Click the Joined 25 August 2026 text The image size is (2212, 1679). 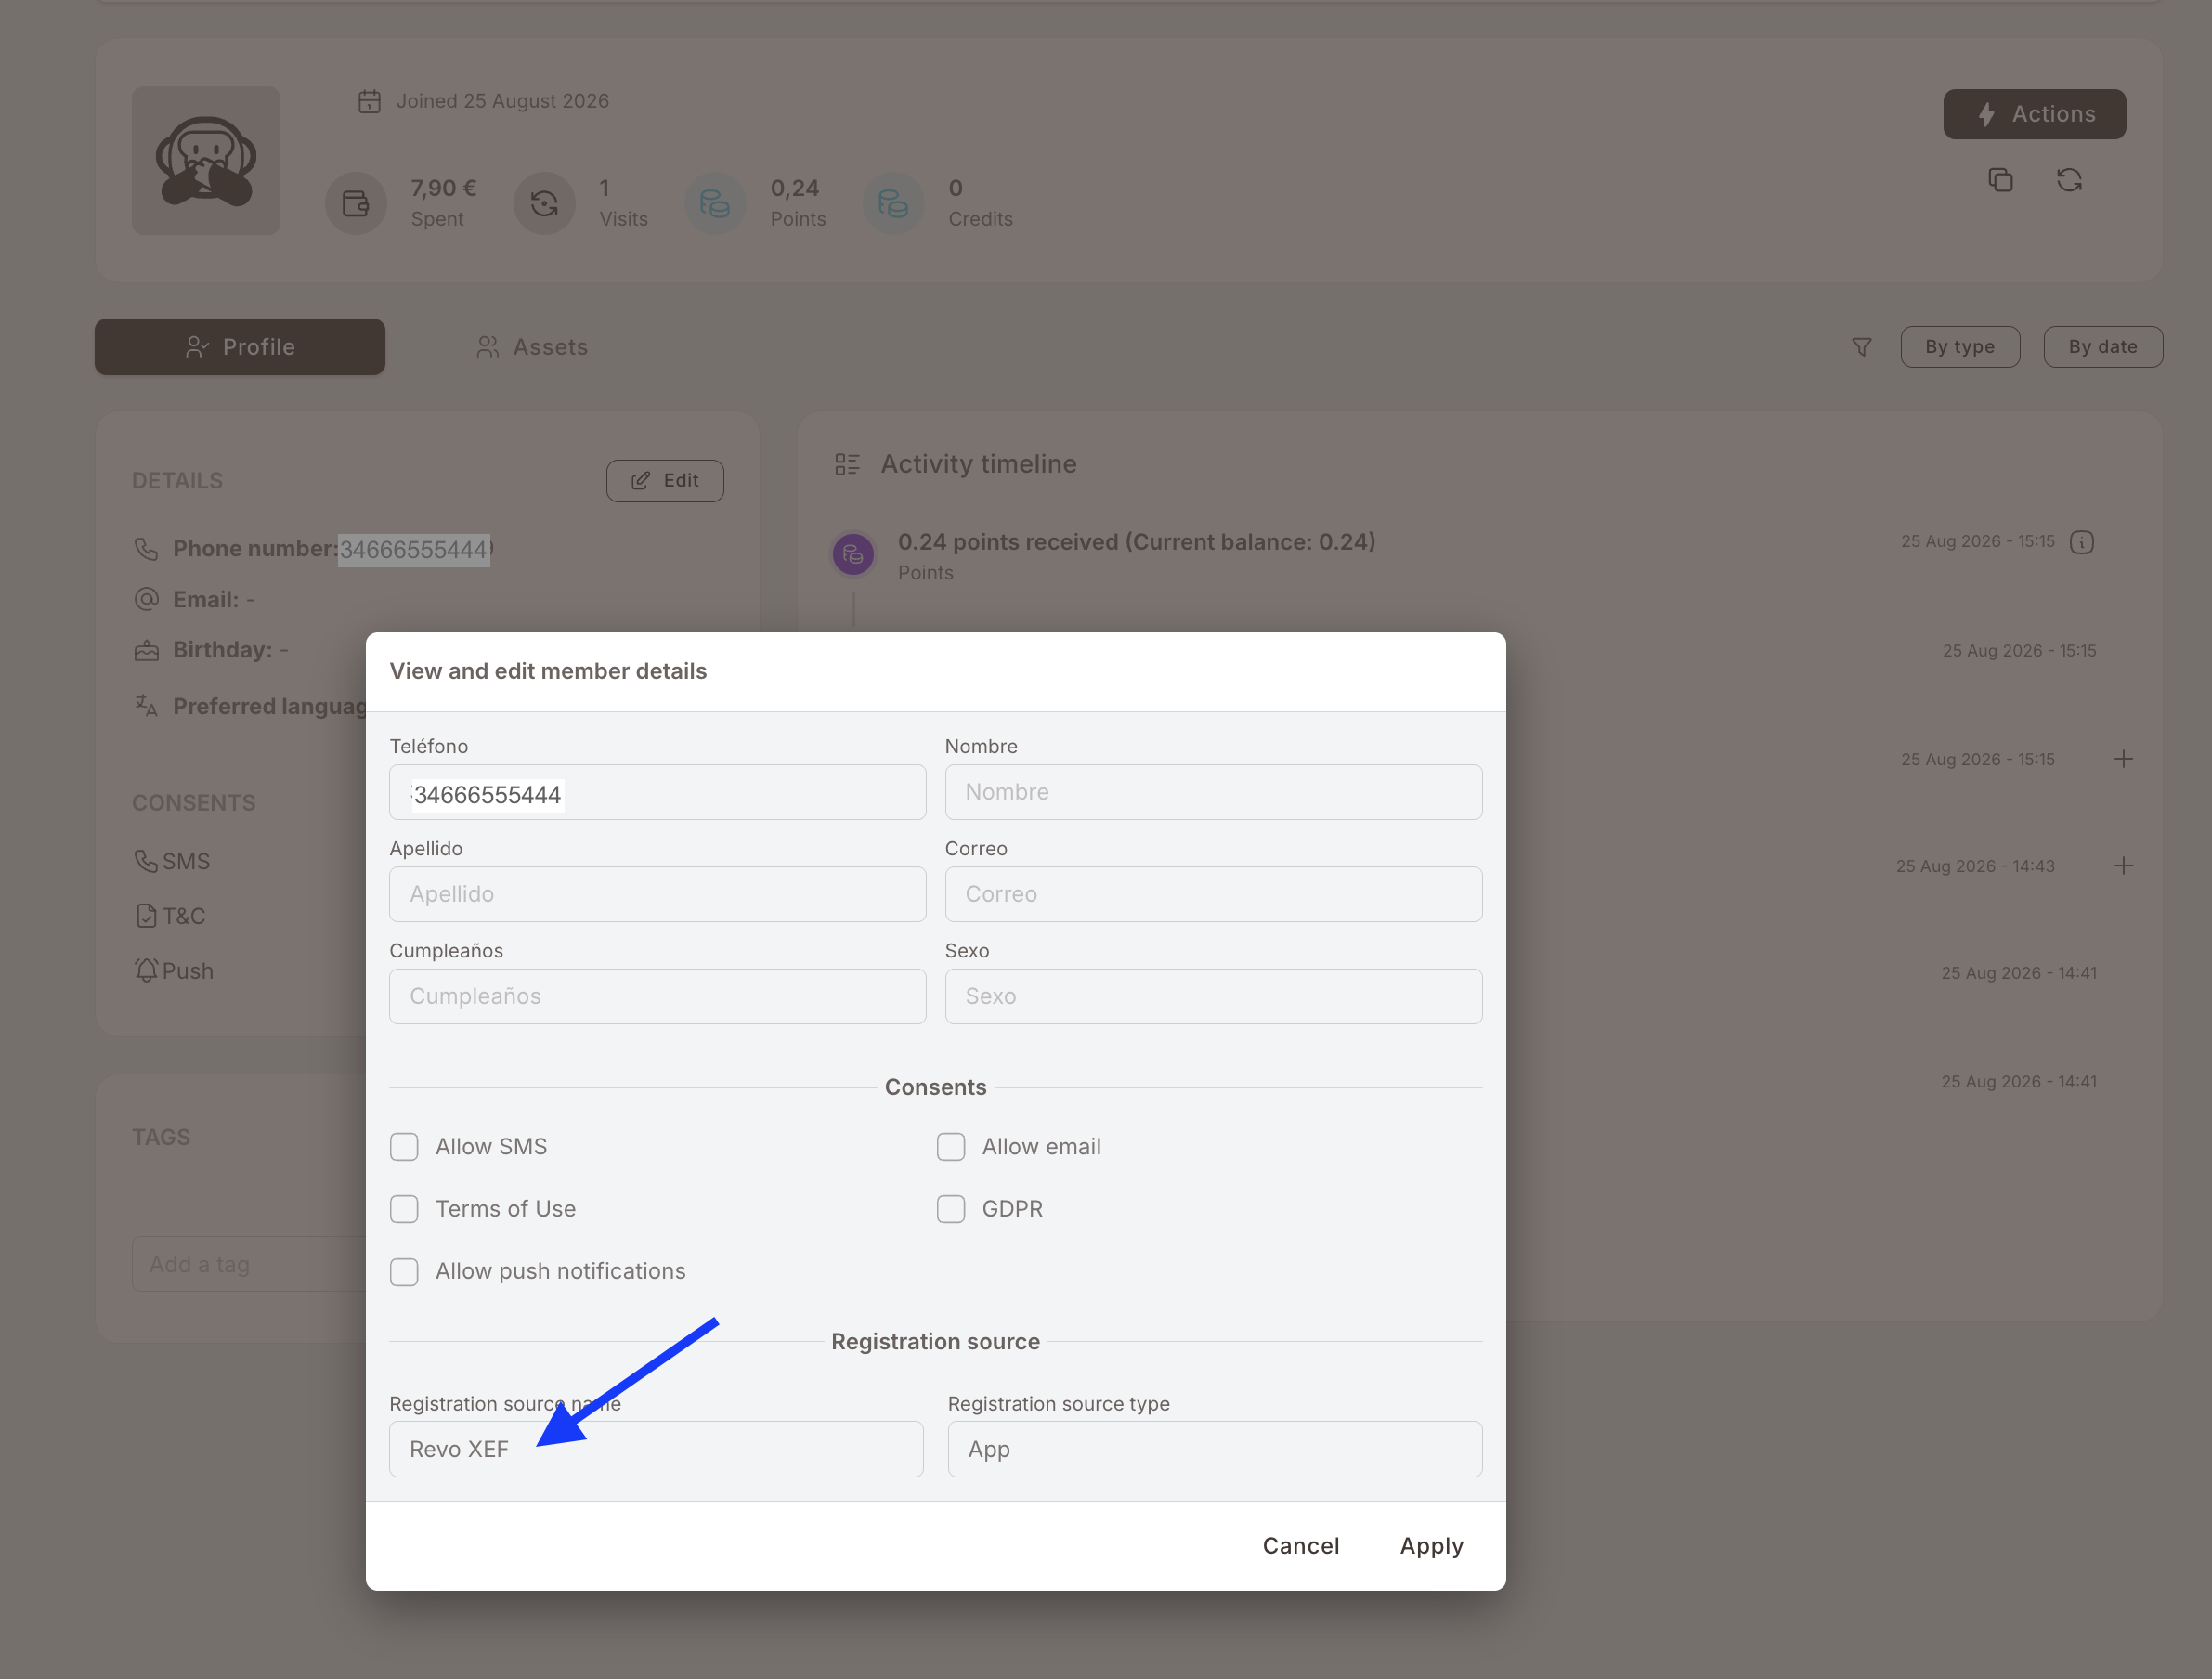(x=502, y=101)
